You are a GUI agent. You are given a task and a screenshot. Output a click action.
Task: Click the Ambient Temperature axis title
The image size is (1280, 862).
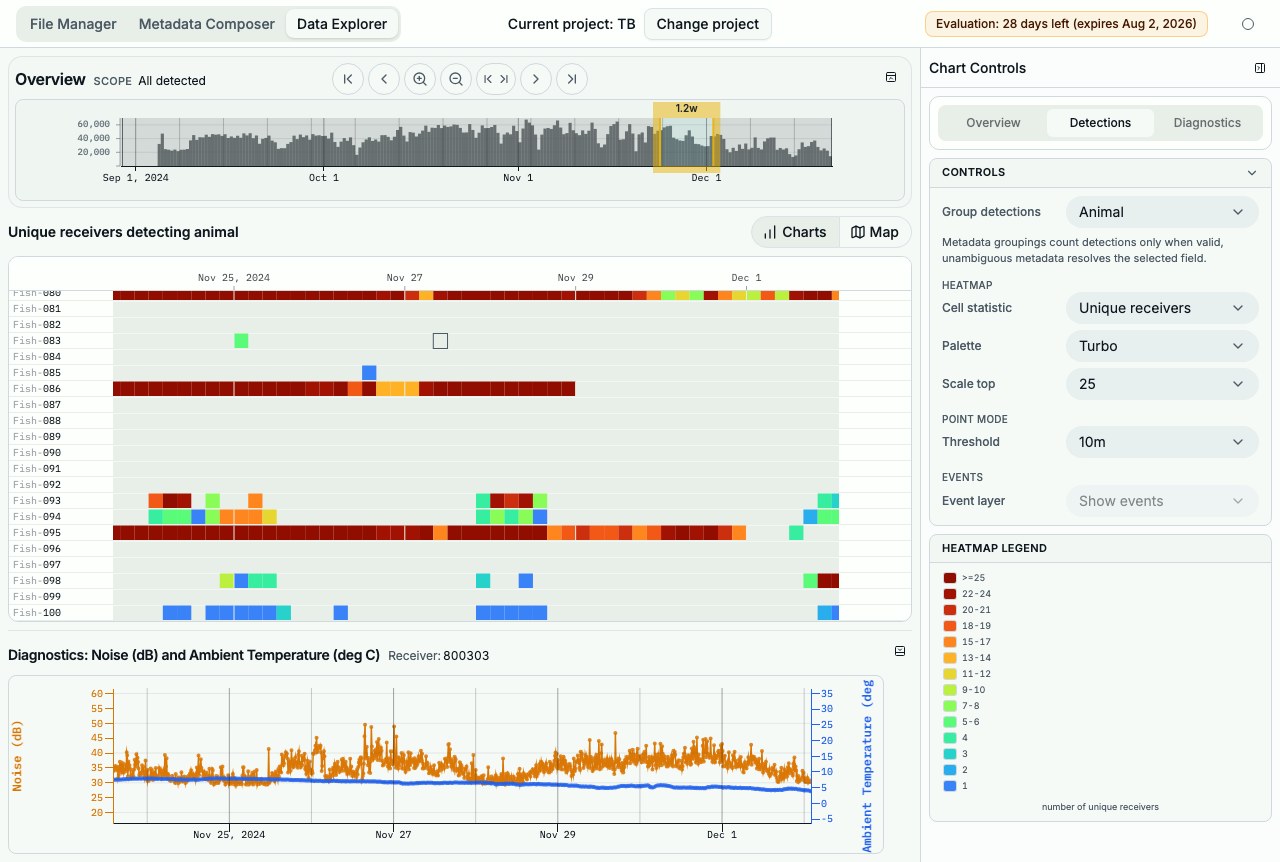(x=867, y=766)
